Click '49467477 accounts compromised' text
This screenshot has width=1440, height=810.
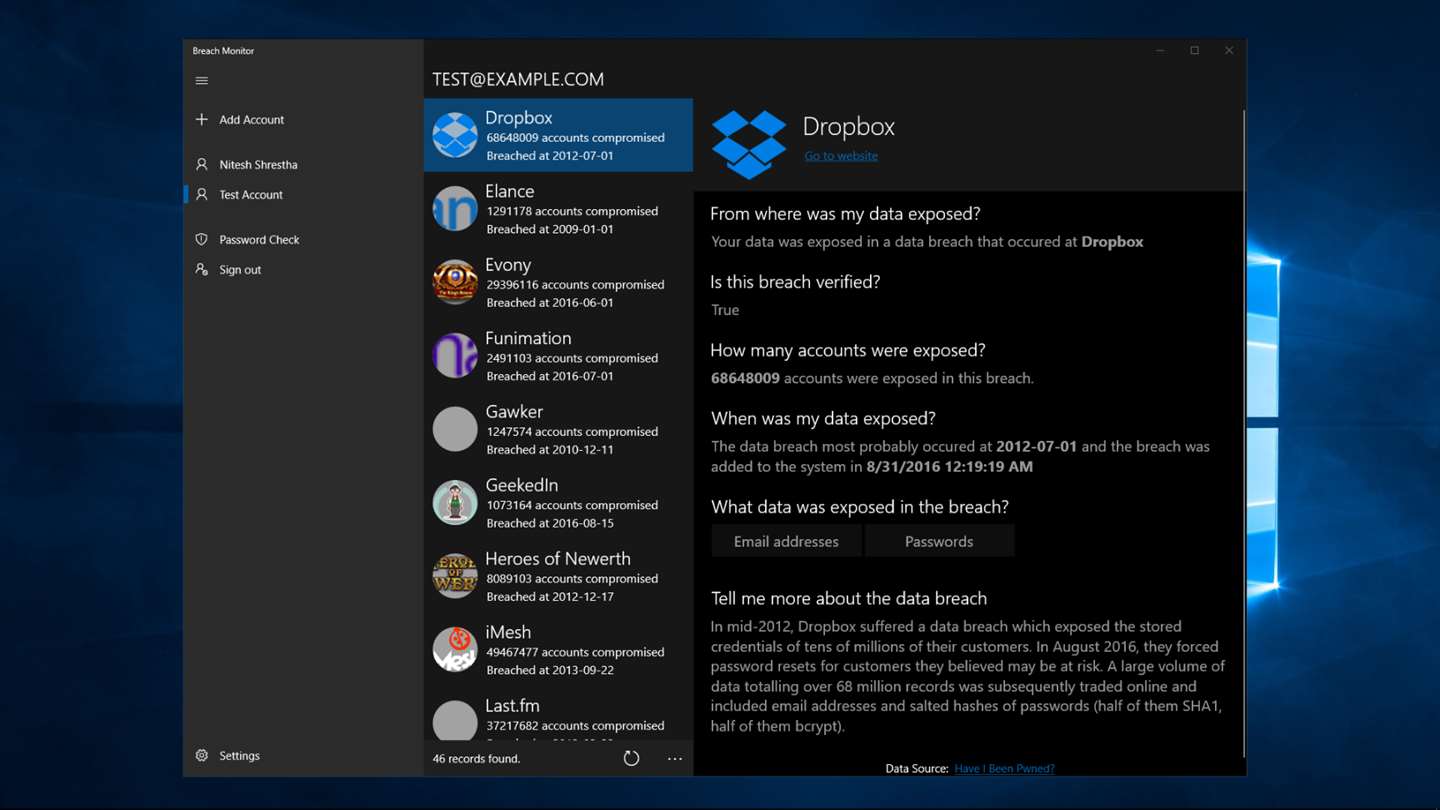tap(575, 652)
